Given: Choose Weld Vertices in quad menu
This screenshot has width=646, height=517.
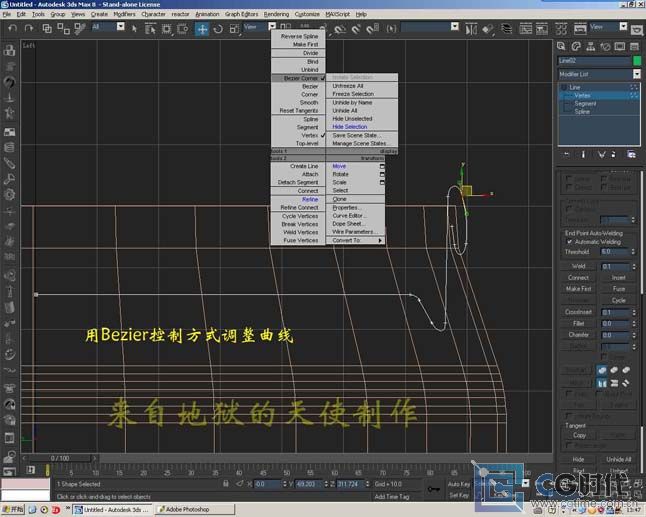Looking at the screenshot, I should 298,232.
